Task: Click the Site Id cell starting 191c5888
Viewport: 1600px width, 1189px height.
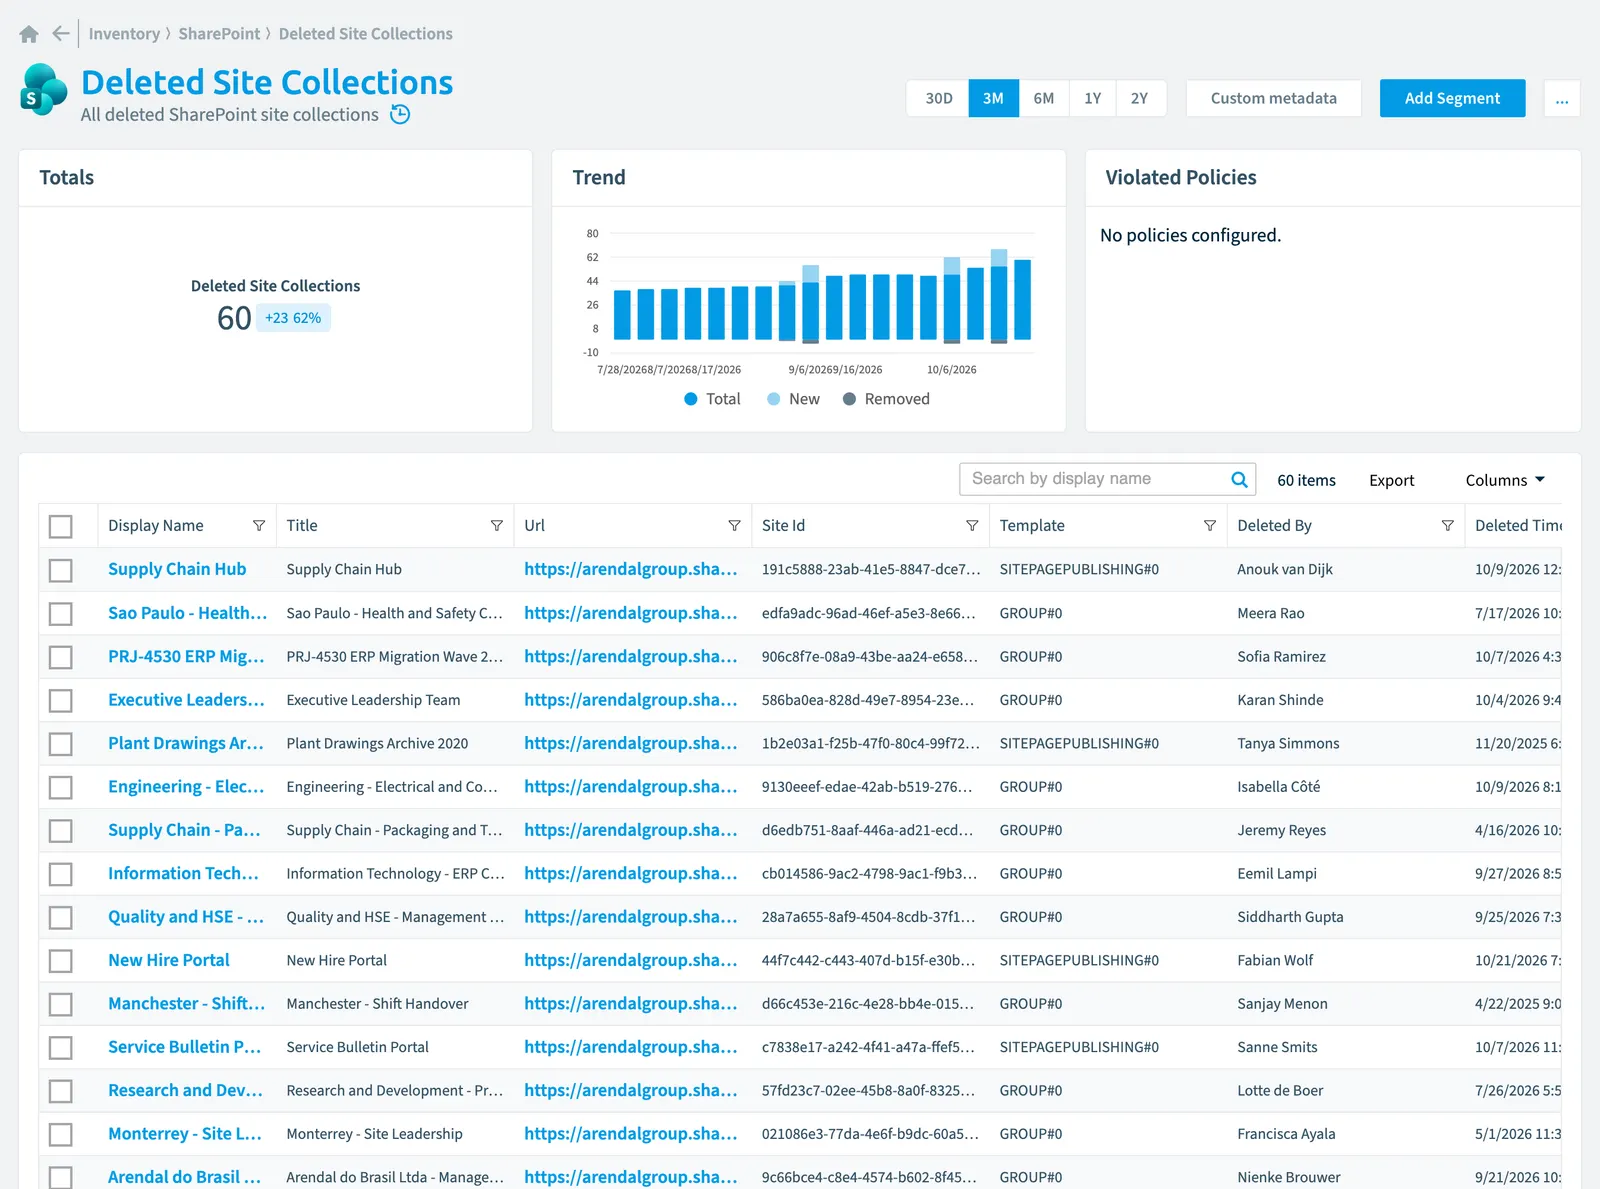Action: click(871, 569)
